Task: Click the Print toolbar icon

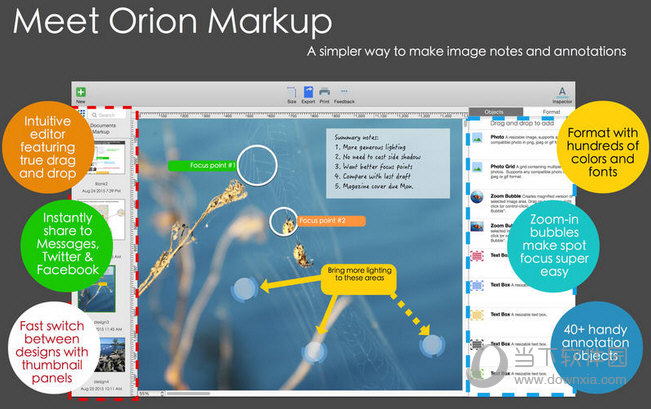Action: 325,92
